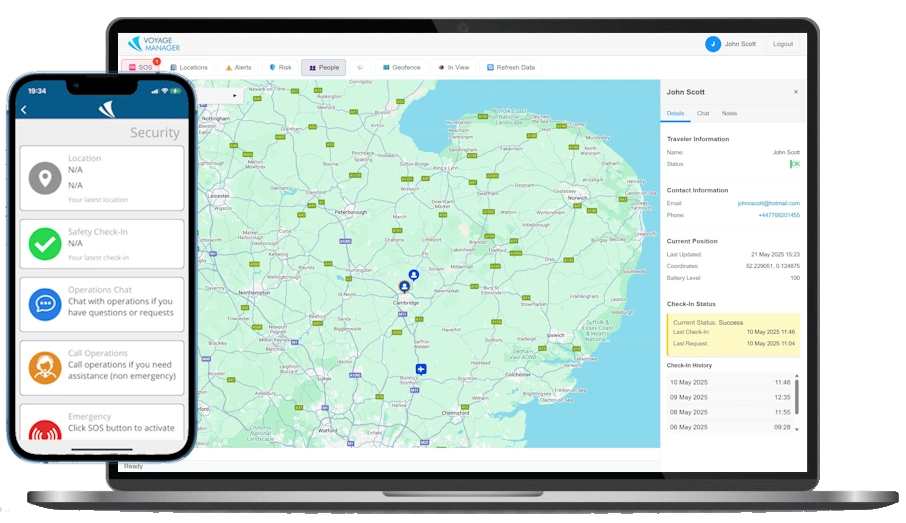Click the red SOS notification badge
This screenshot has height=523, width=906.
tap(157, 61)
